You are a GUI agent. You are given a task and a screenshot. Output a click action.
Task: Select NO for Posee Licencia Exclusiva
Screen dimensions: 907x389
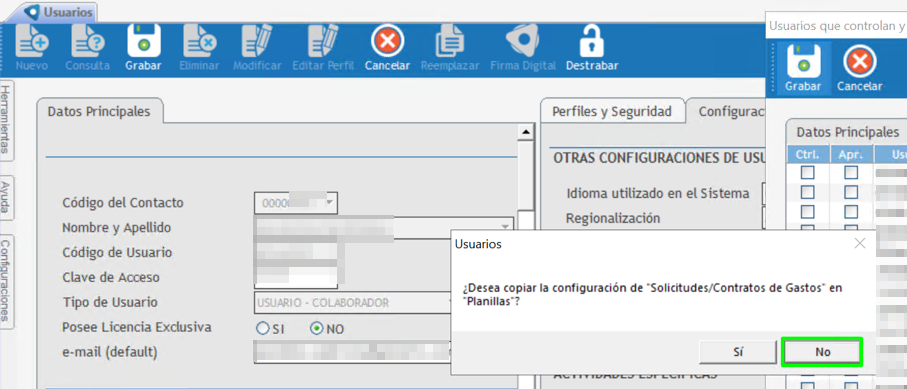316,329
